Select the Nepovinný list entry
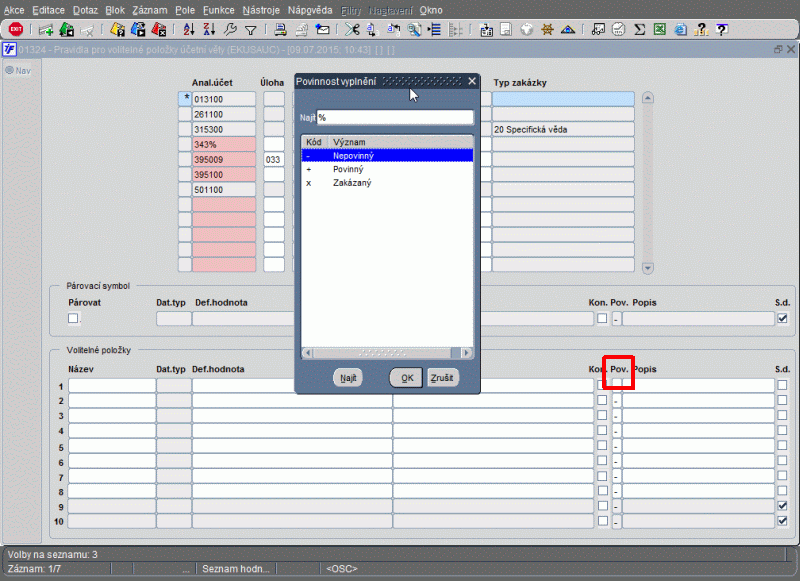Viewport: 800px width, 581px height. pos(387,156)
